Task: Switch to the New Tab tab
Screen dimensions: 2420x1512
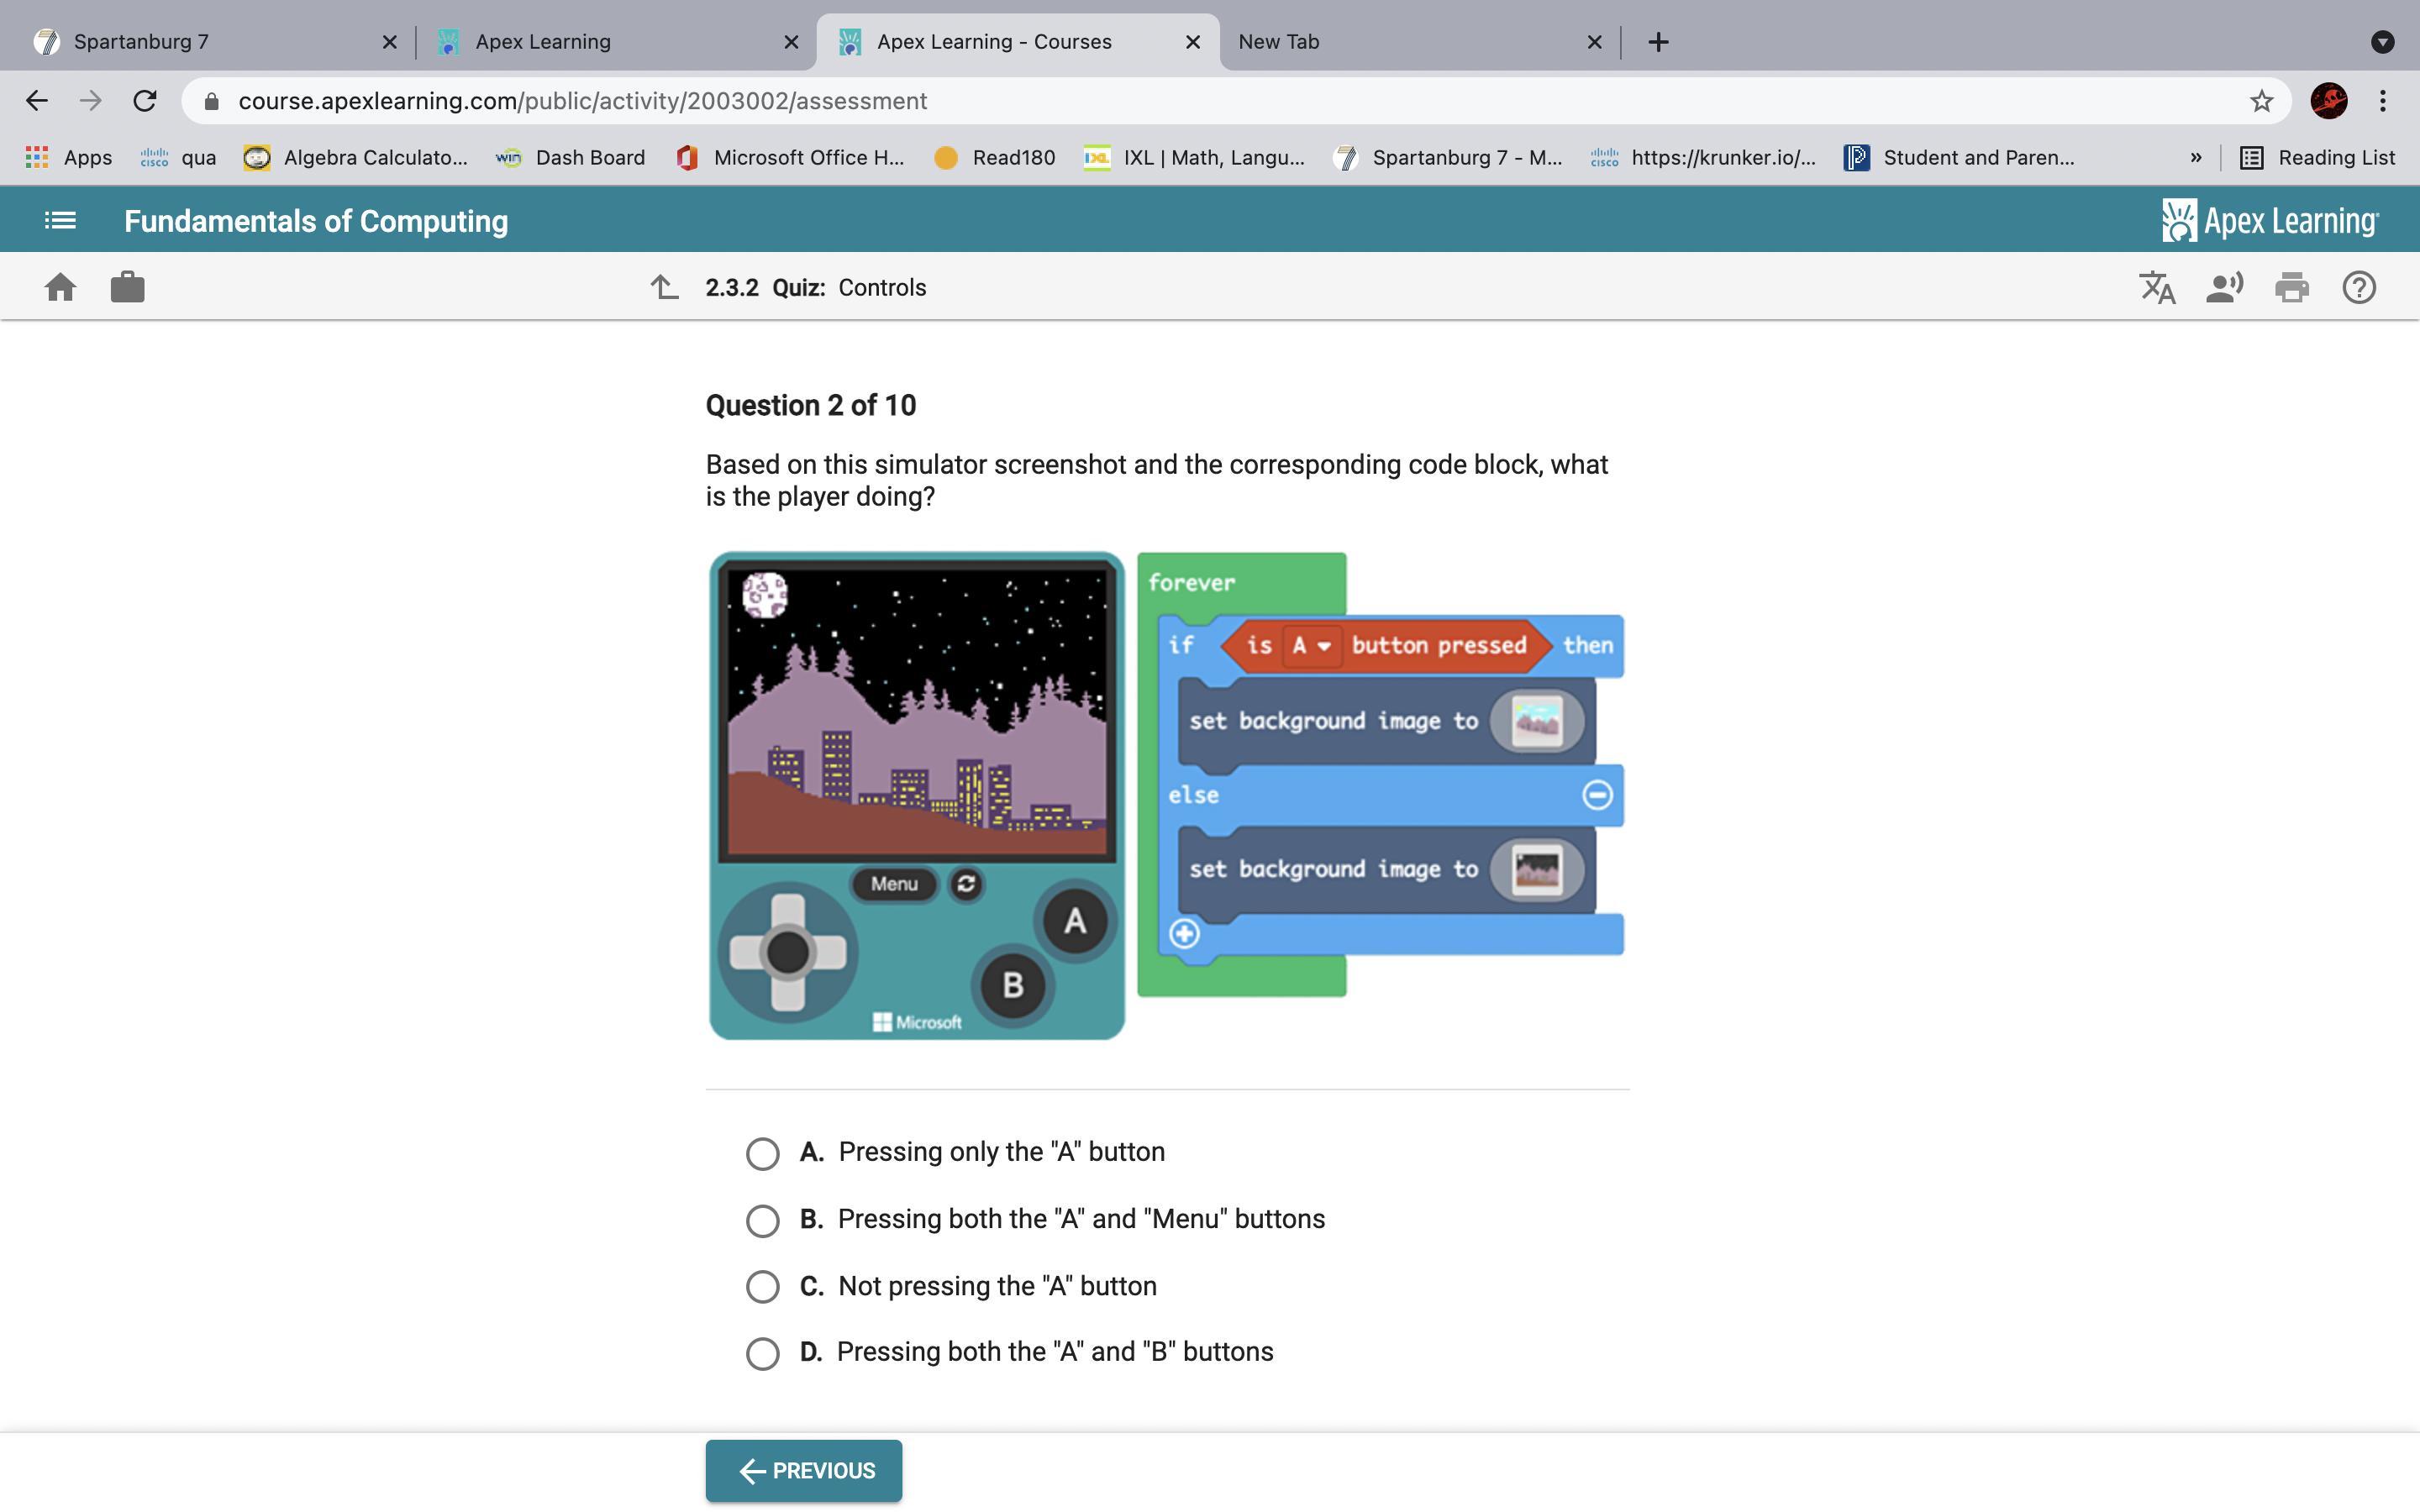Action: coord(1400,42)
